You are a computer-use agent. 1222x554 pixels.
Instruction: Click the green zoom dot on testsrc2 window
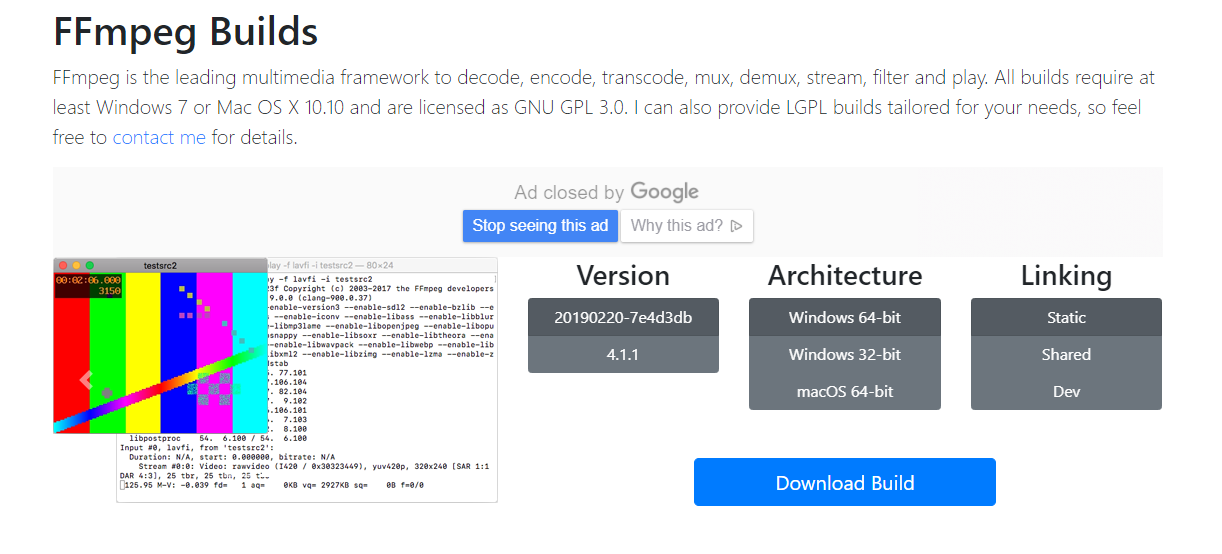tap(90, 265)
